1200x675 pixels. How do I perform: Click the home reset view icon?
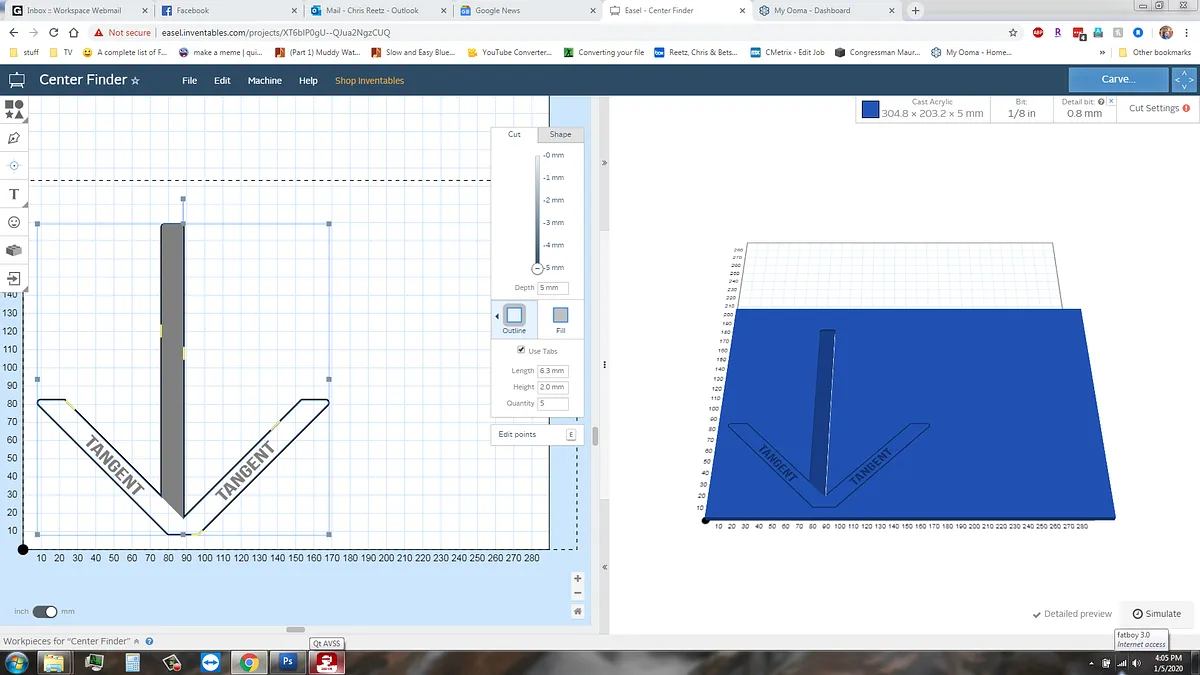[577, 610]
